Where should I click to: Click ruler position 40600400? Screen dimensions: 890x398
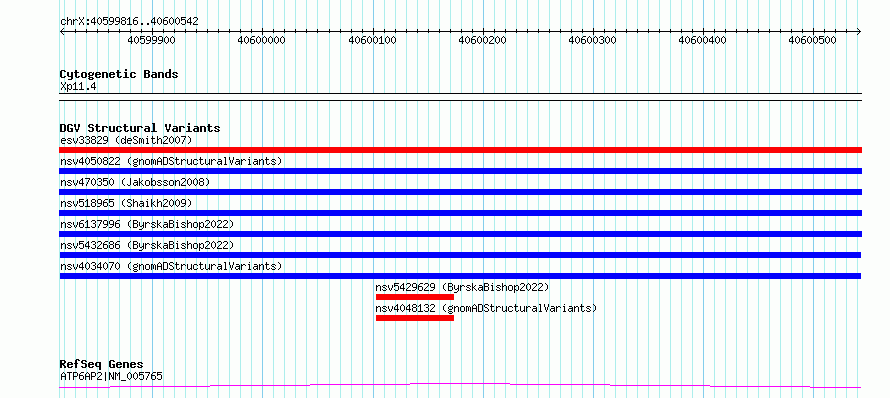[x=702, y=40]
